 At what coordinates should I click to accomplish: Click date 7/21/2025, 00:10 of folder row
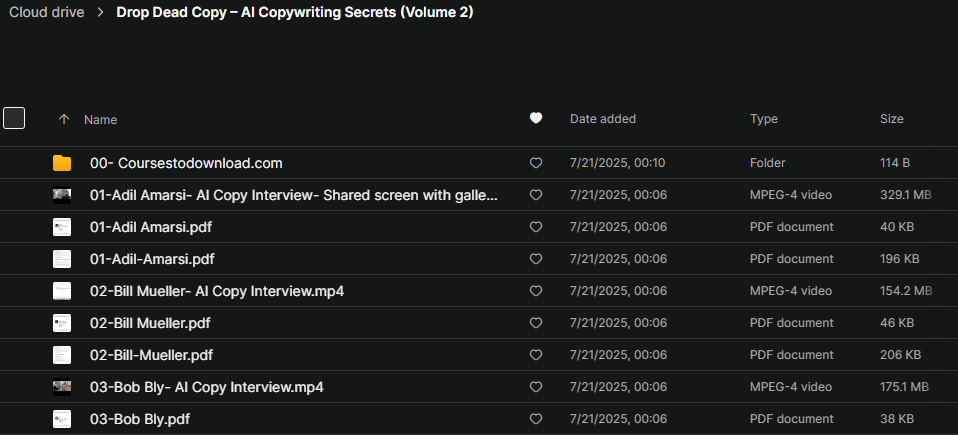[618, 163]
